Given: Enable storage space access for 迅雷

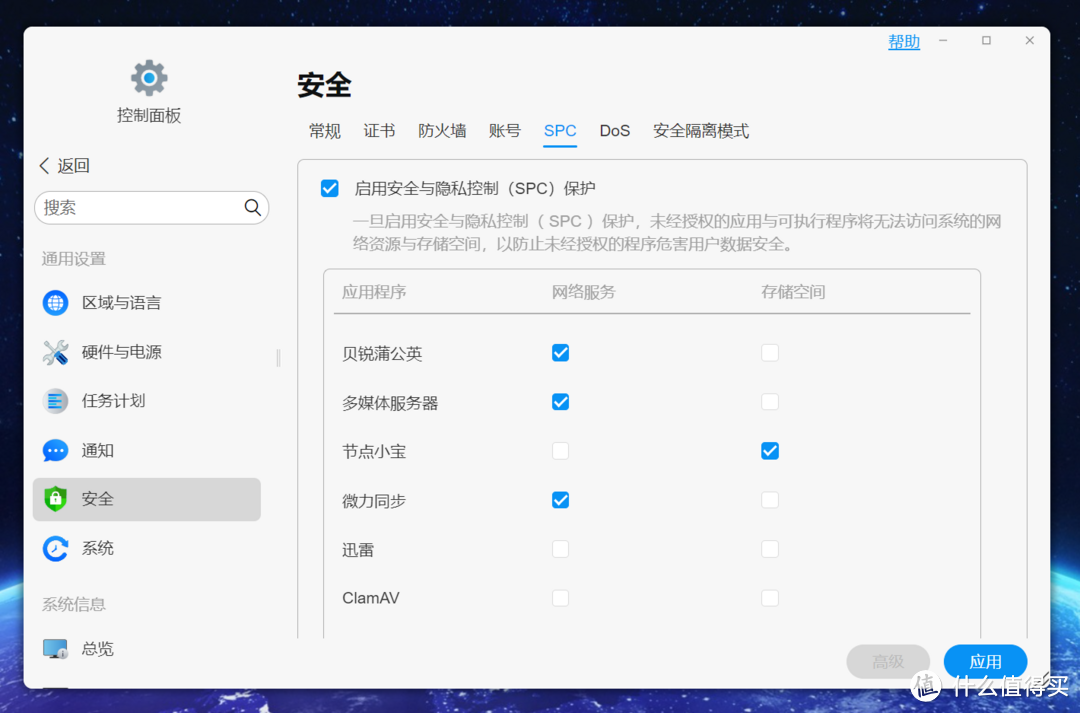Looking at the screenshot, I should click(769, 549).
